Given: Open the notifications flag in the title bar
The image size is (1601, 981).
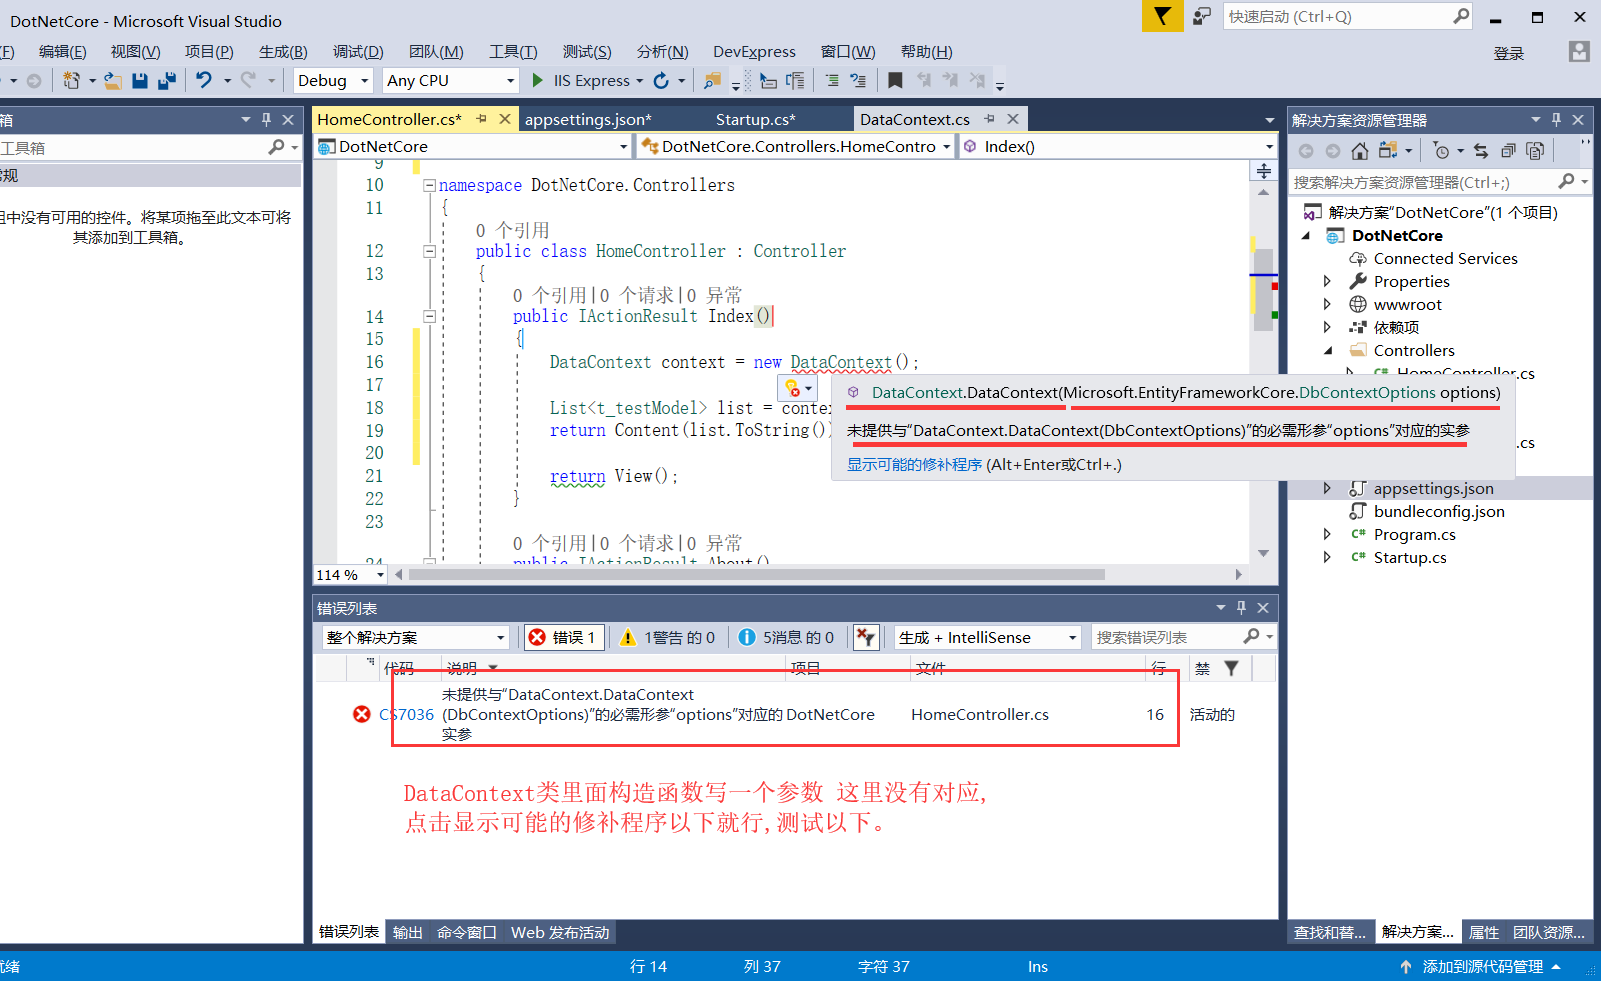Looking at the screenshot, I should (1162, 16).
